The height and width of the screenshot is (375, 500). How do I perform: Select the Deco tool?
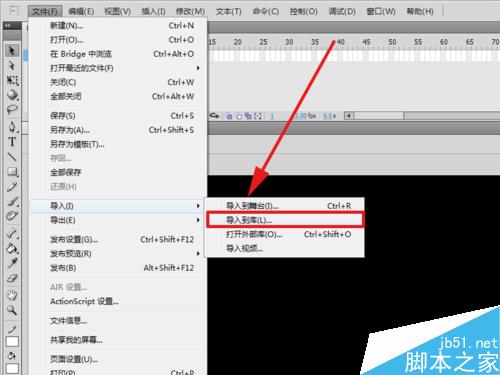[12, 216]
